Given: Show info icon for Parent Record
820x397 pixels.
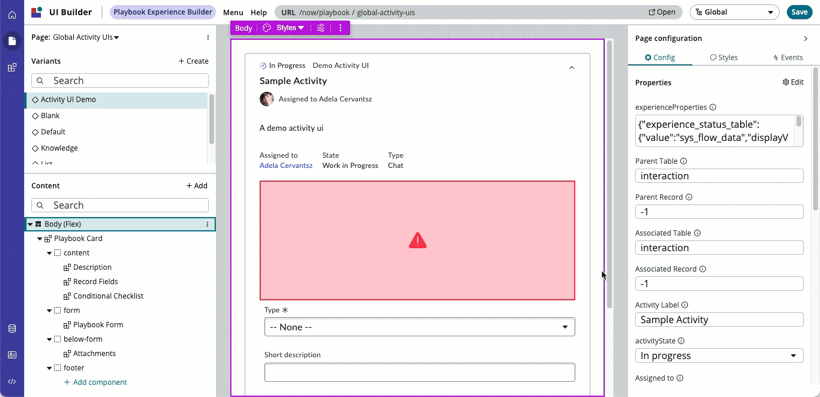Looking at the screenshot, I should [689, 197].
